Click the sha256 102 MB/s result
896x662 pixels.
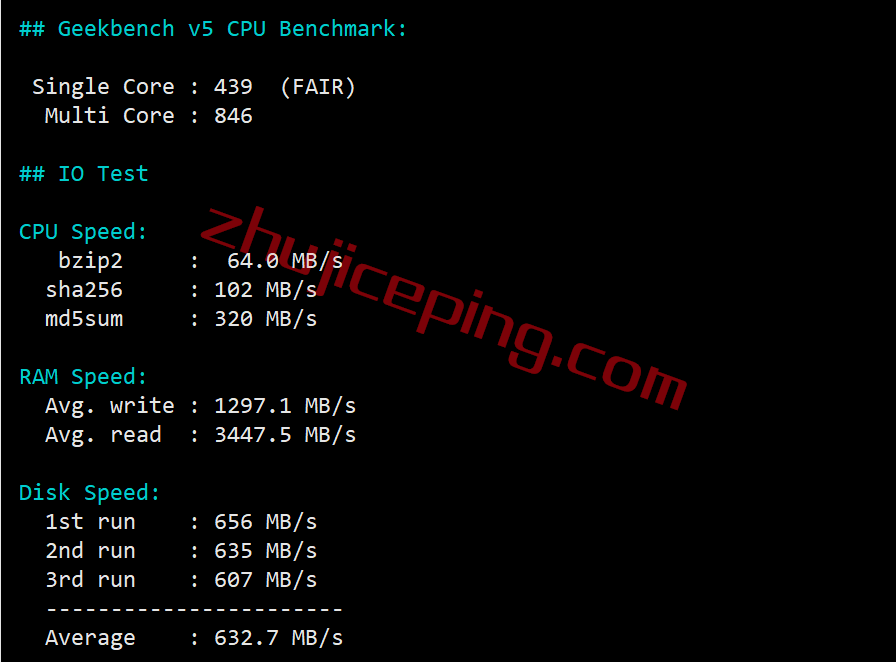tap(265, 290)
